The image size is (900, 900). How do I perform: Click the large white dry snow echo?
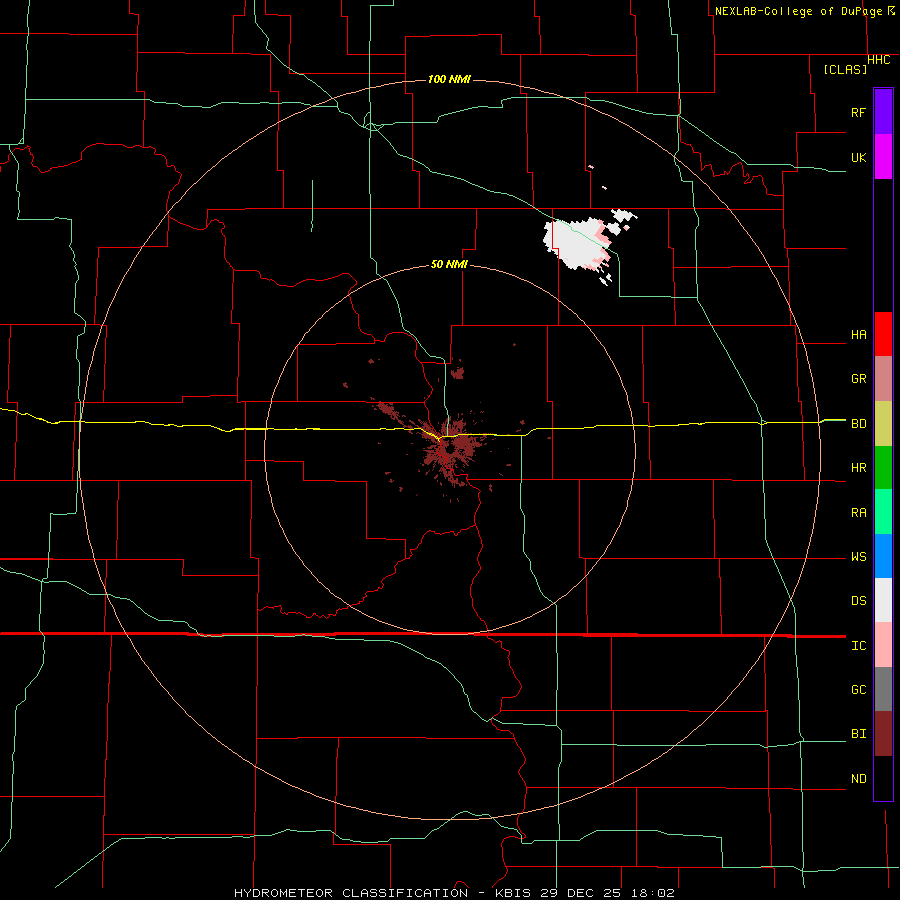click(574, 244)
